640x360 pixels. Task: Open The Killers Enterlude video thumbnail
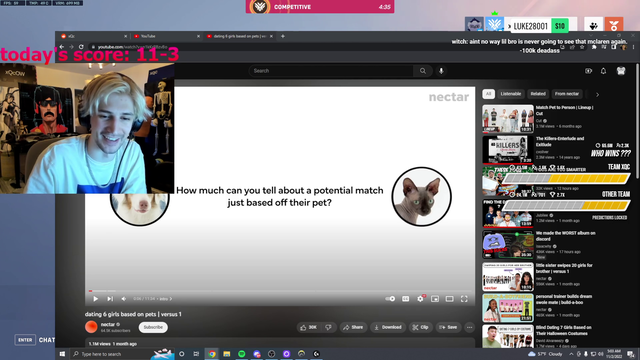[508, 150]
